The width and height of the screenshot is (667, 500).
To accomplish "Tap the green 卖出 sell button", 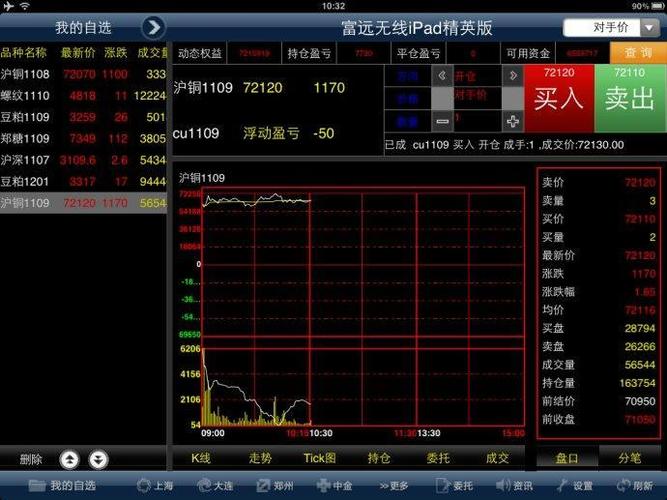I will [x=630, y=98].
